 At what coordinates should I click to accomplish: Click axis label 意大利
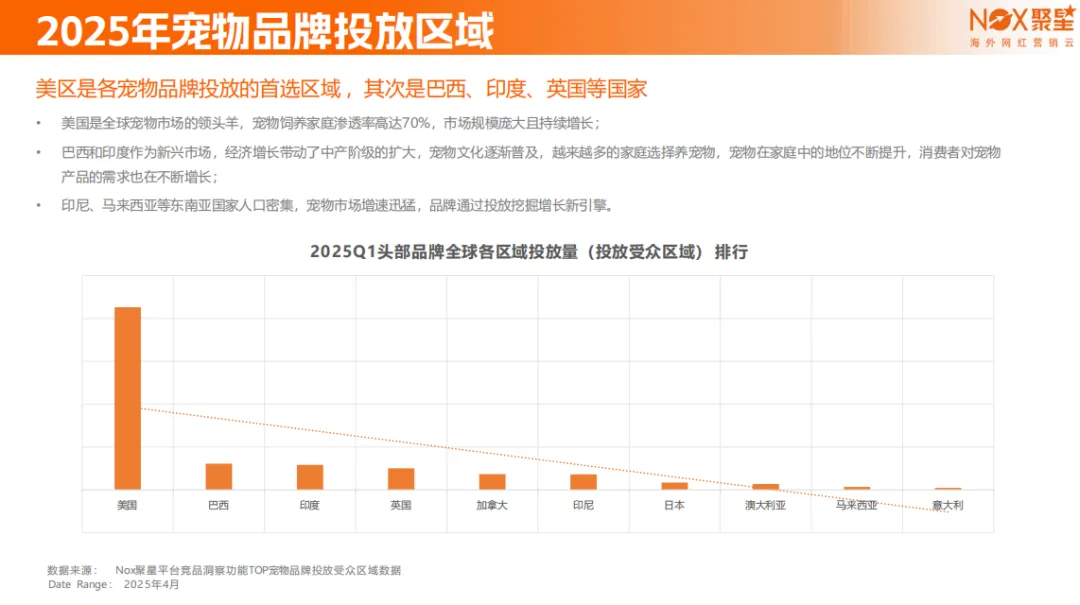pos(948,506)
